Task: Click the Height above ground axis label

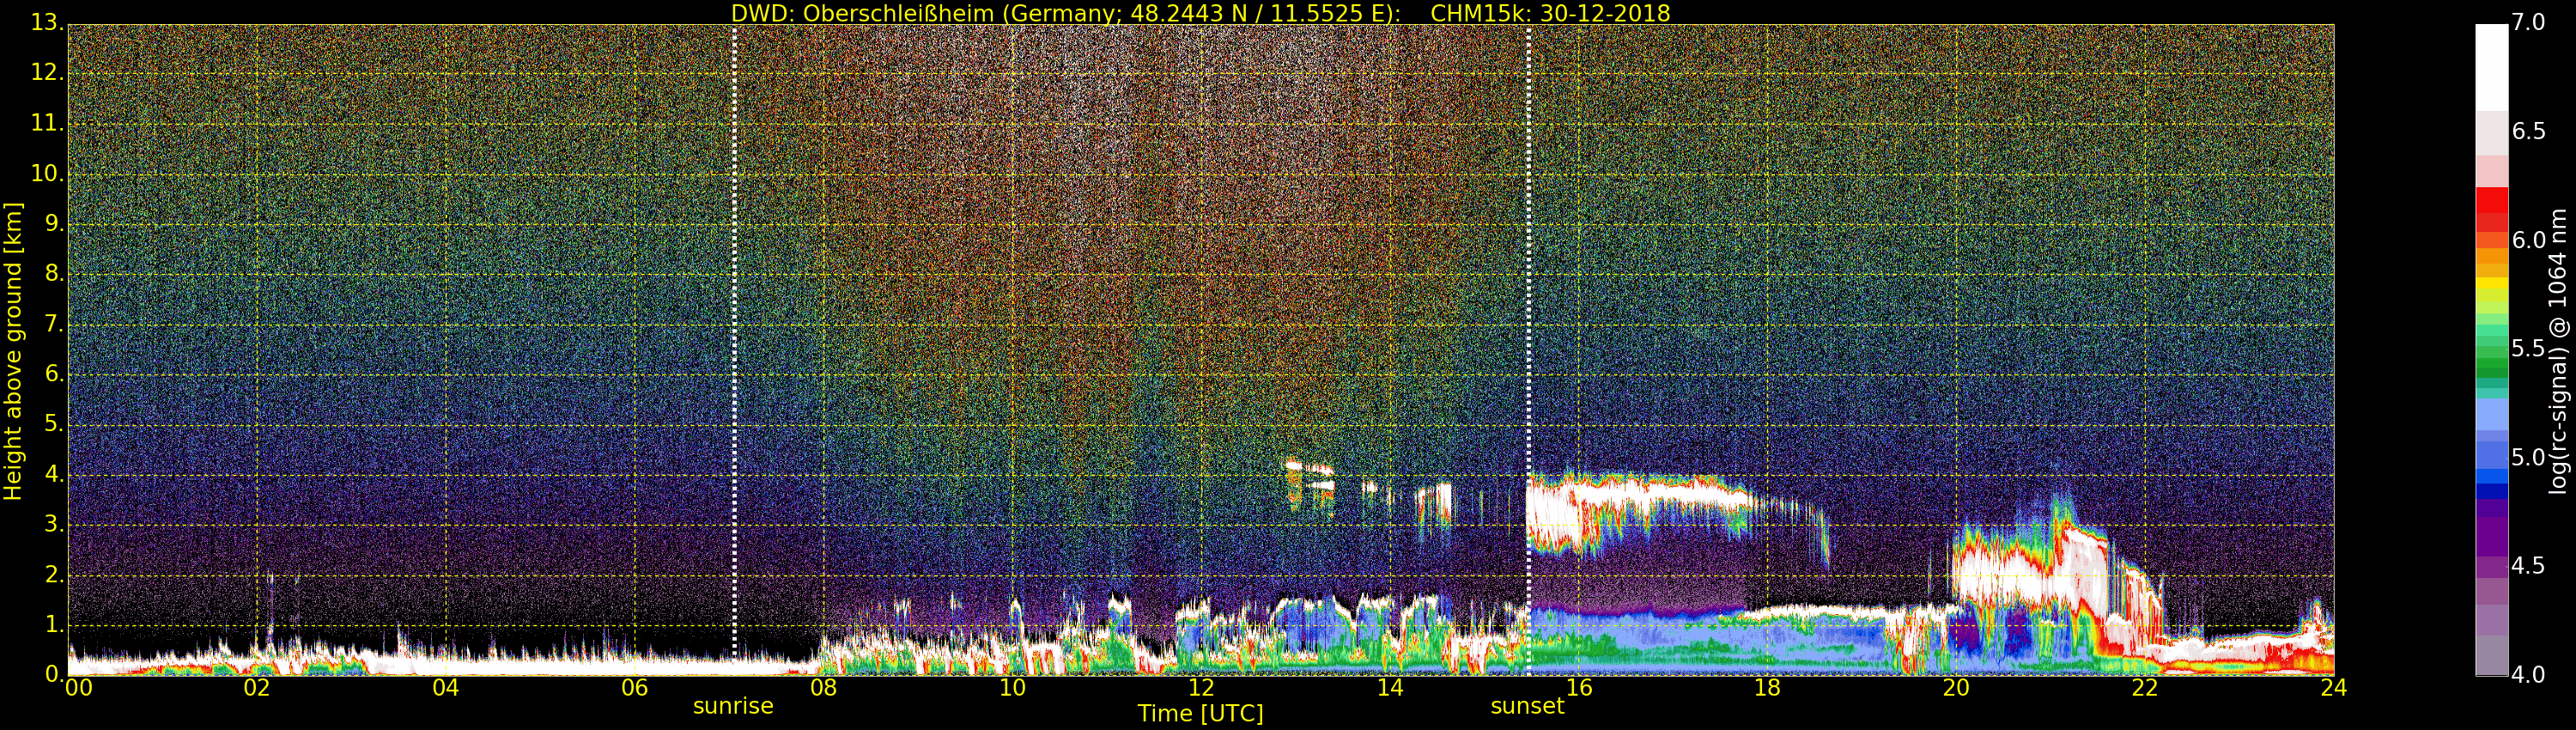Action: [13, 351]
